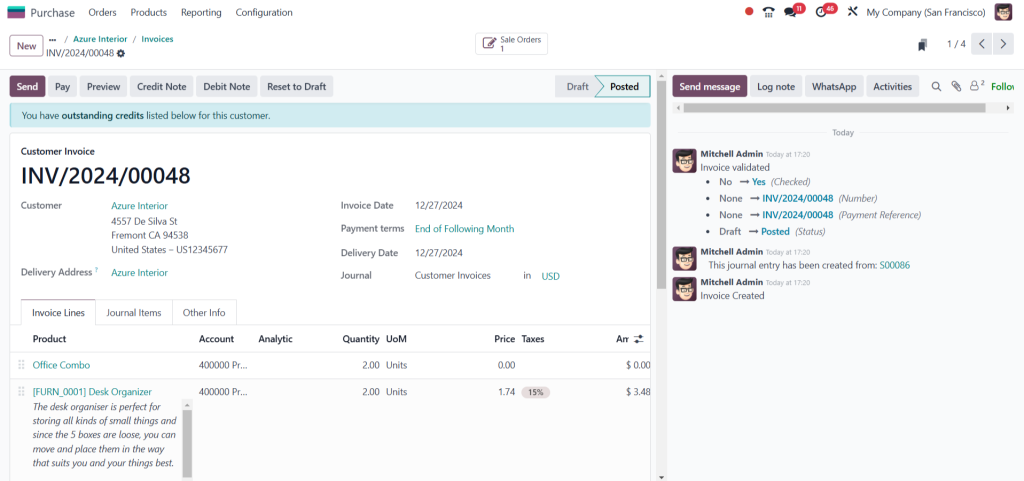
Task: Click the Sale Orders smart button
Action: tap(511, 44)
